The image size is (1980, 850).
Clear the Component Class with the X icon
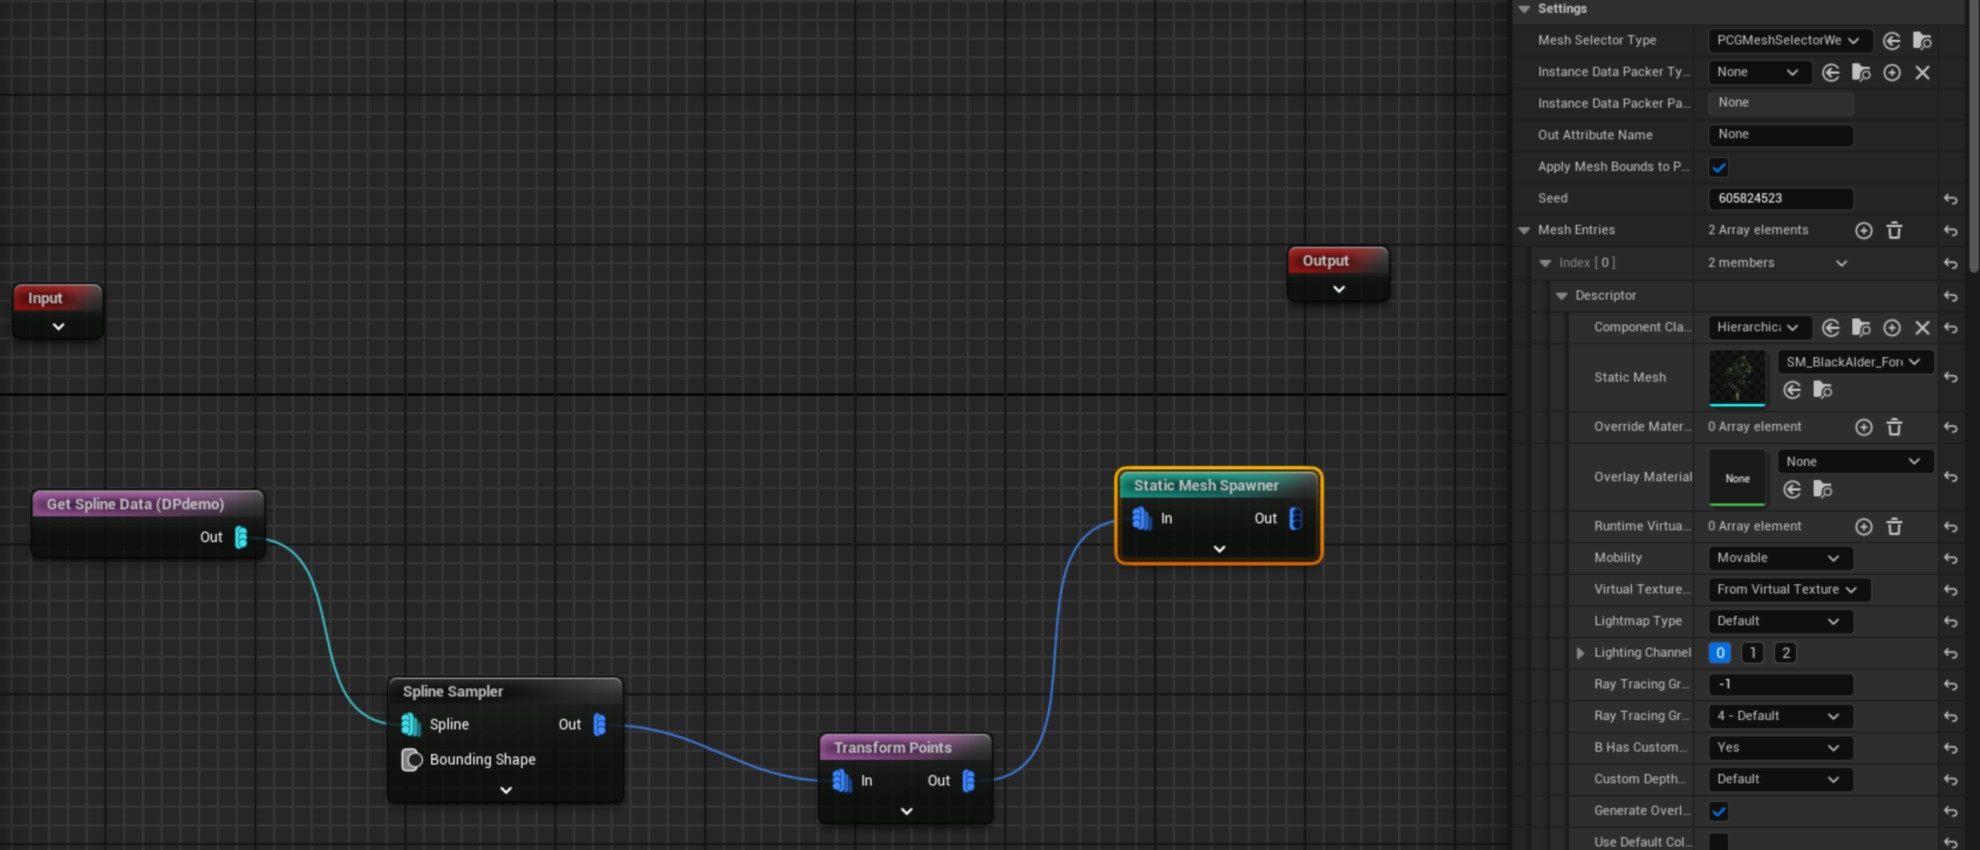[1922, 328]
